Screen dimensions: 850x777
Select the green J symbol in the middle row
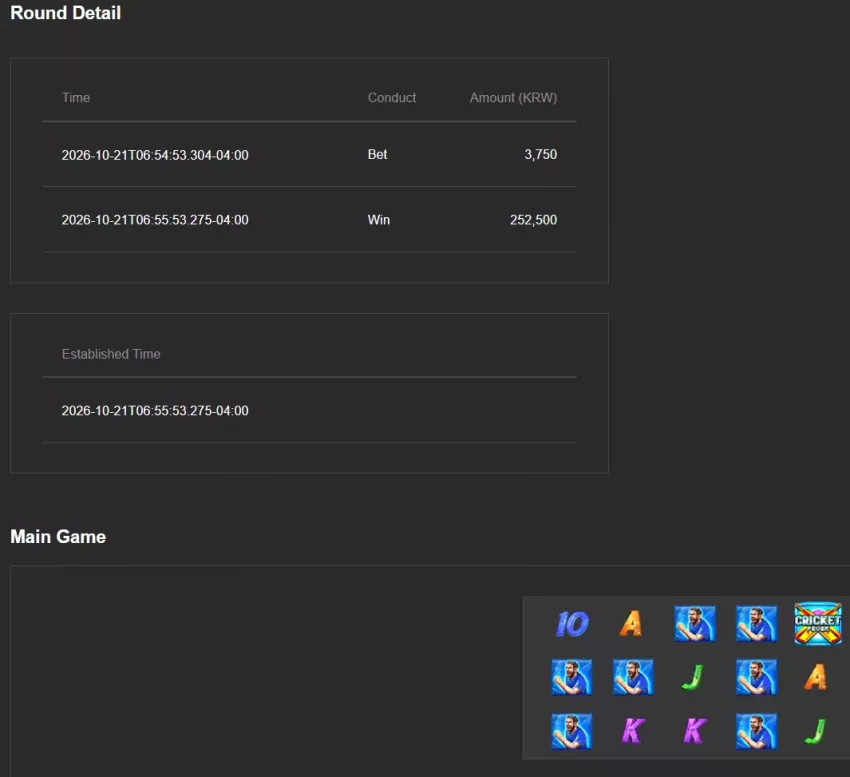pos(692,677)
